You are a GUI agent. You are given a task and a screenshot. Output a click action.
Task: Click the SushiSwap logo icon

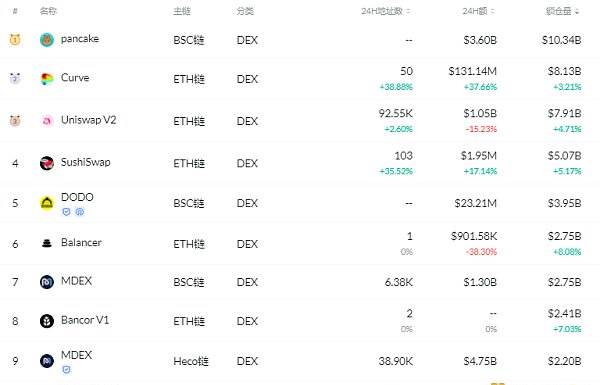click(47, 163)
